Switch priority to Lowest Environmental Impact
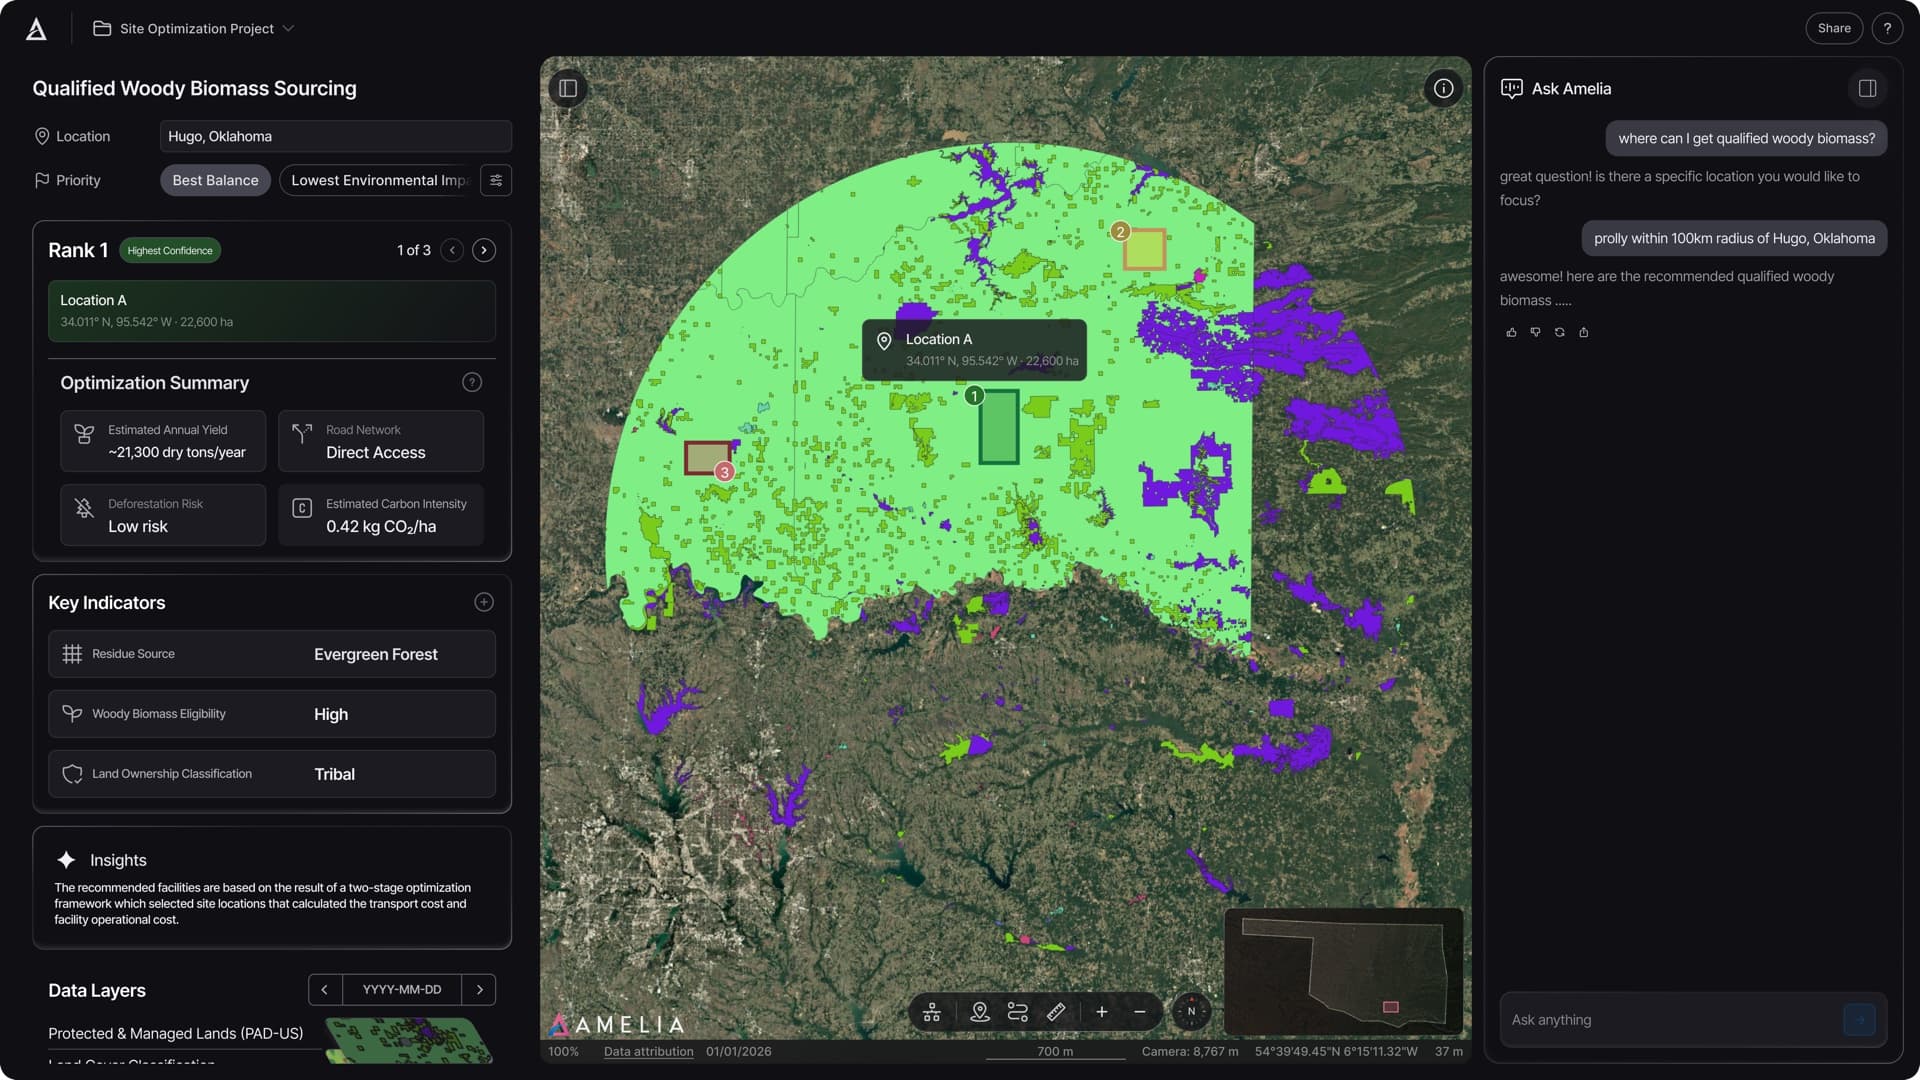The image size is (1920, 1080). coord(380,180)
